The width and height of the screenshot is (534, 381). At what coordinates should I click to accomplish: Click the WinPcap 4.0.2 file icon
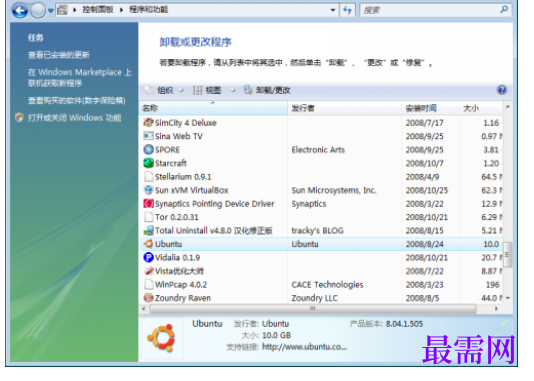(x=148, y=284)
